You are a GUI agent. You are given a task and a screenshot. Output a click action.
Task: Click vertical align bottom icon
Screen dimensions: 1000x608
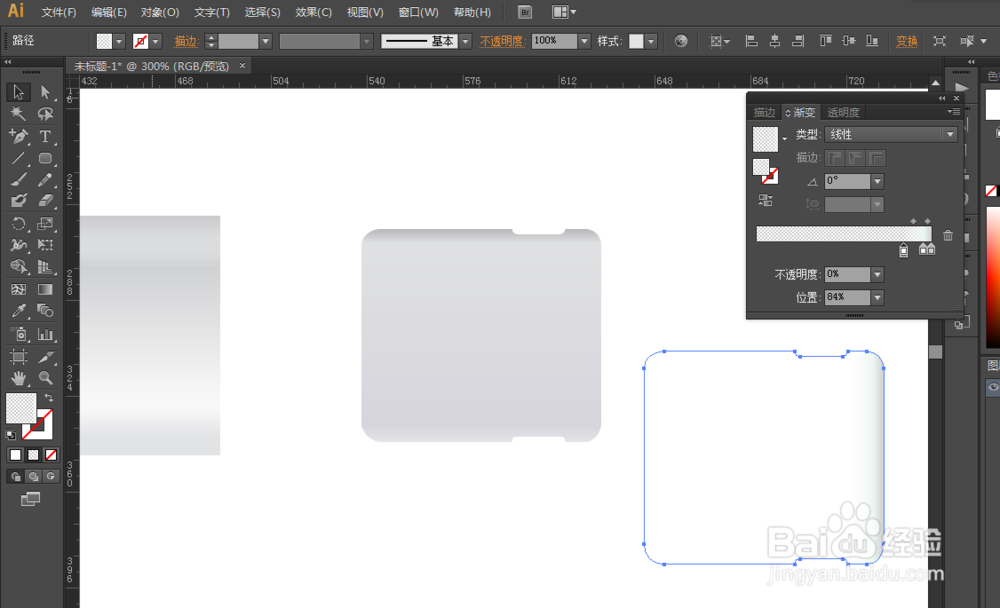point(872,41)
